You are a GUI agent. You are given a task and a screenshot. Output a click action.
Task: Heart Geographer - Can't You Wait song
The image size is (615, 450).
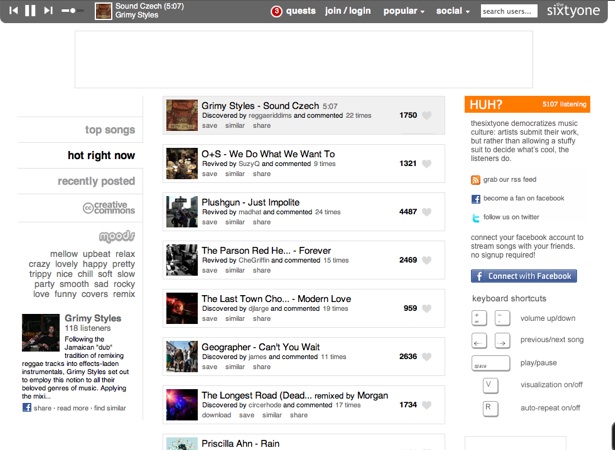[427, 357]
